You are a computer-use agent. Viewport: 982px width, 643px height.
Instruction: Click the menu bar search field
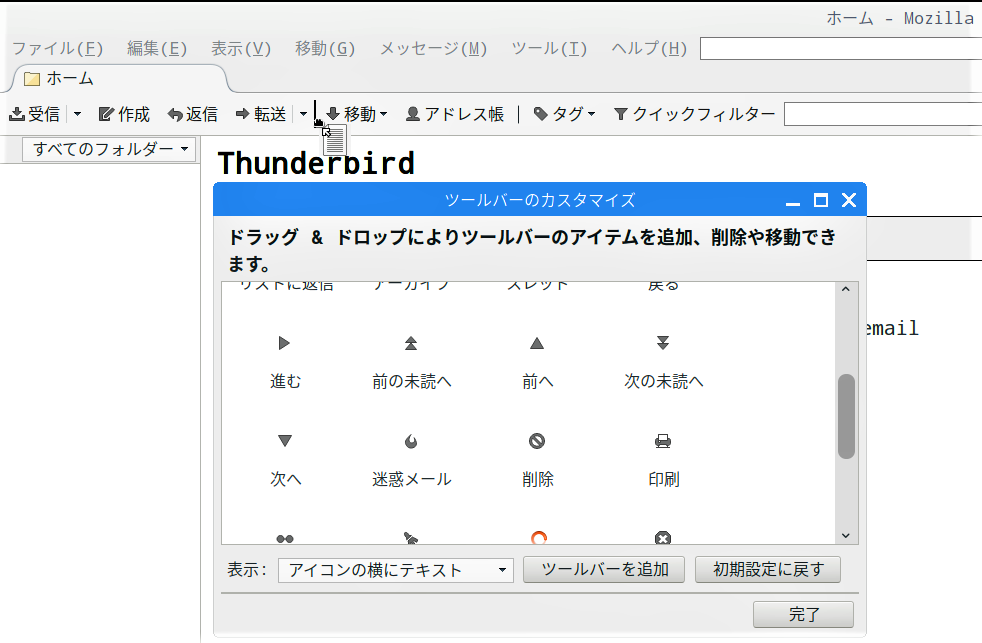click(840, 48)
